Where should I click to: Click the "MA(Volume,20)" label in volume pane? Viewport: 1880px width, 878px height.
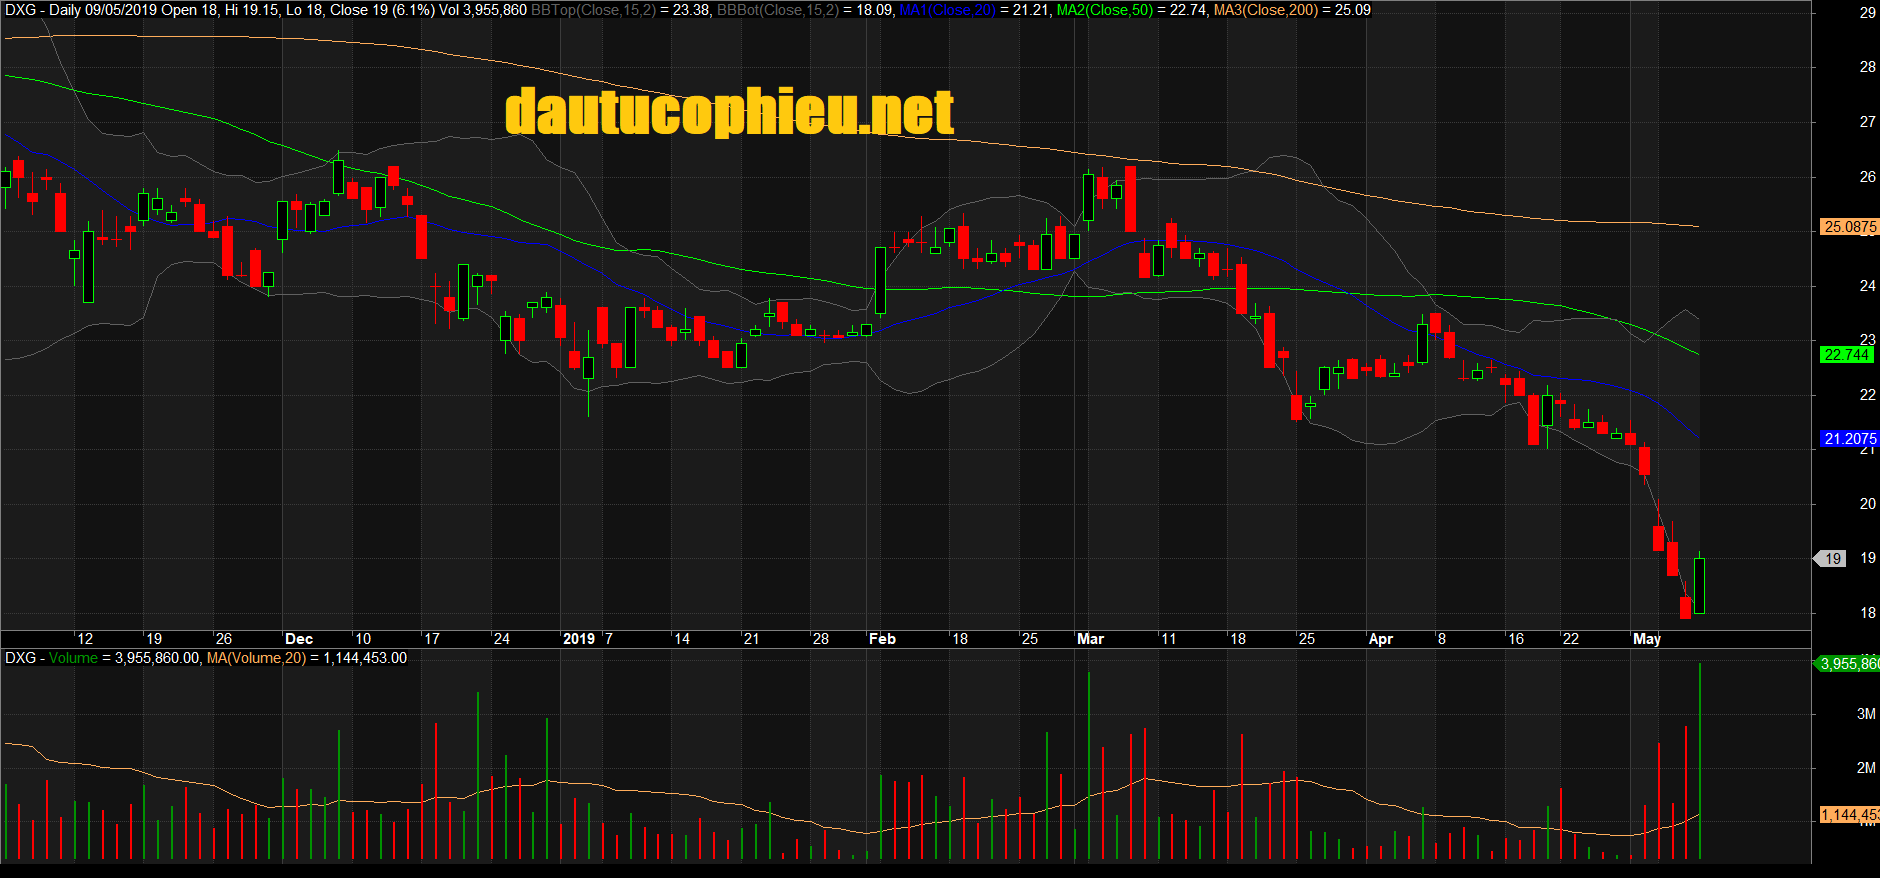[256, 658]
